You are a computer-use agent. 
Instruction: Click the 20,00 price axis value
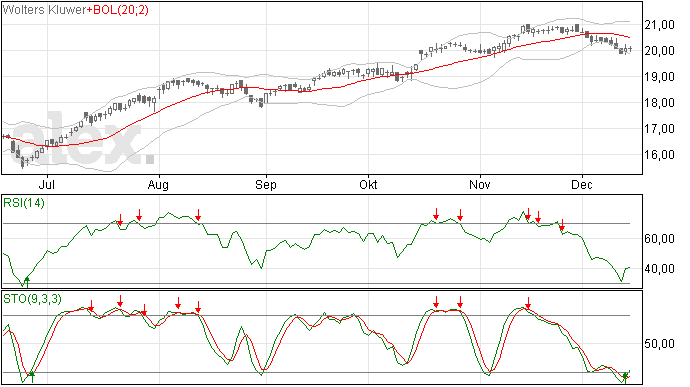pos(660,51)
